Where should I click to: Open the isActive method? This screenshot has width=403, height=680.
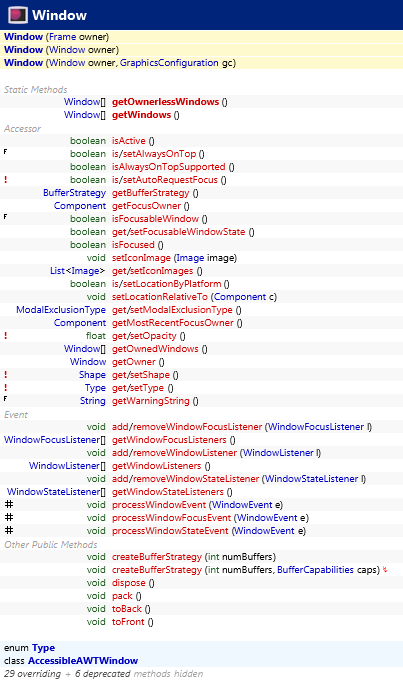coord(128,141)
